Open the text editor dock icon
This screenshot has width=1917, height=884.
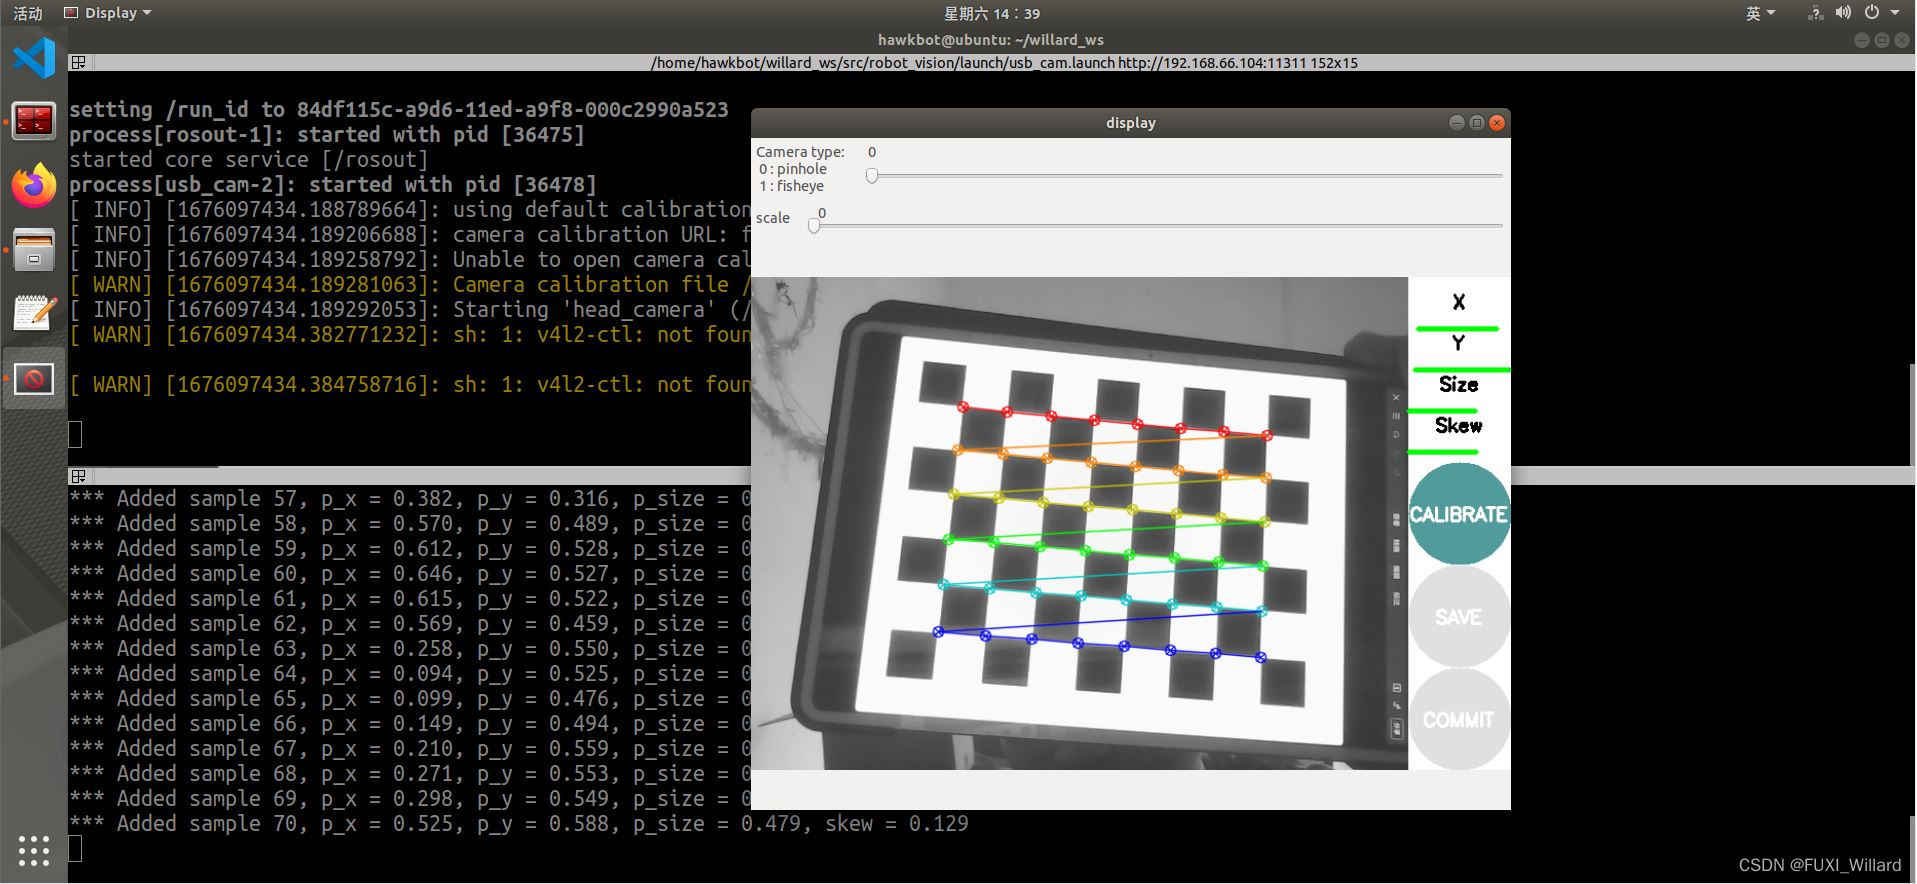tap(34, 314)
